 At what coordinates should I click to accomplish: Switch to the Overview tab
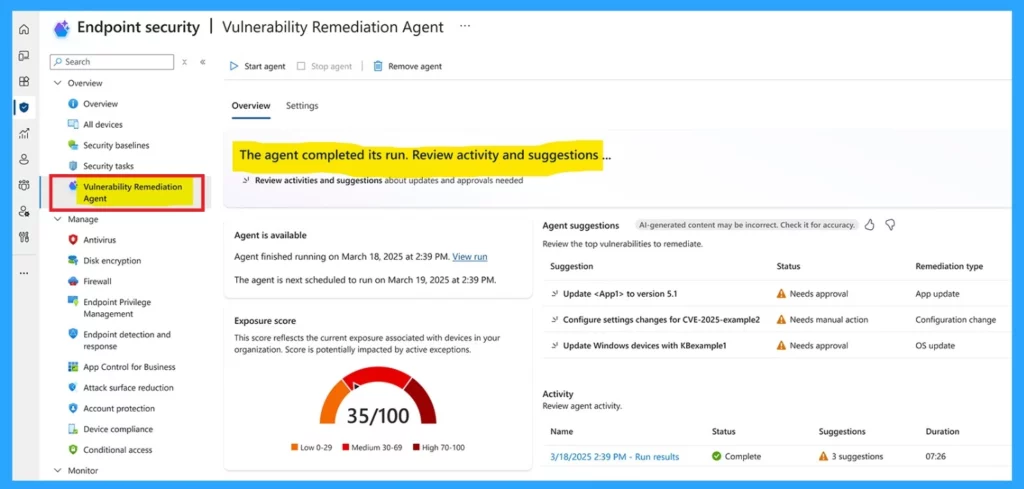tap(251, 106)
